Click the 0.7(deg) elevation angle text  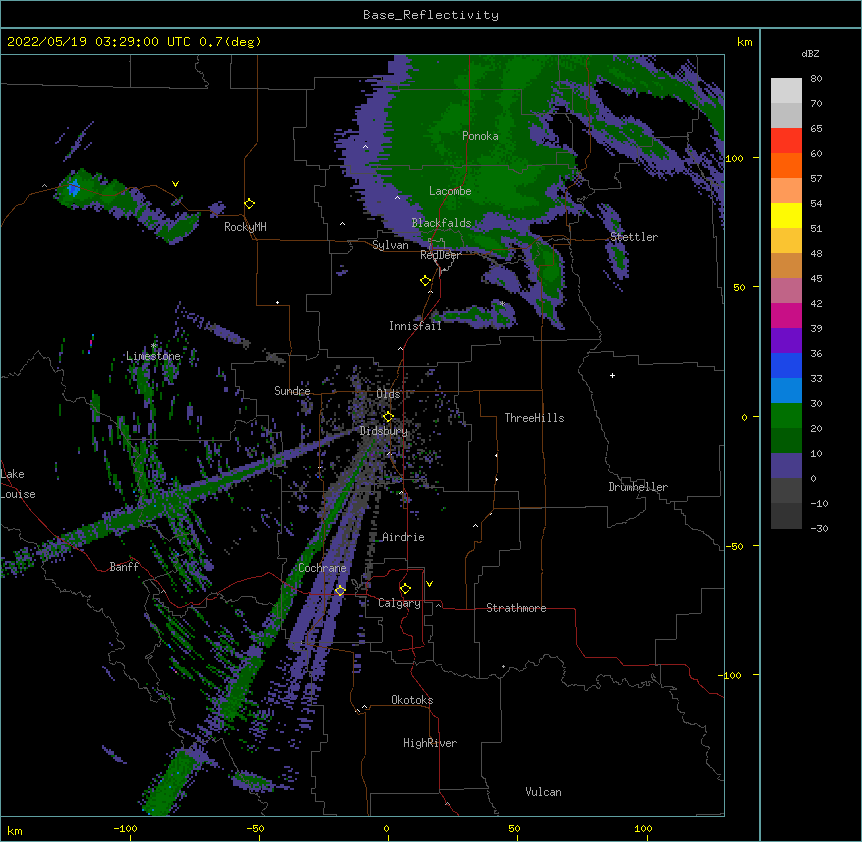pos(230,42)
